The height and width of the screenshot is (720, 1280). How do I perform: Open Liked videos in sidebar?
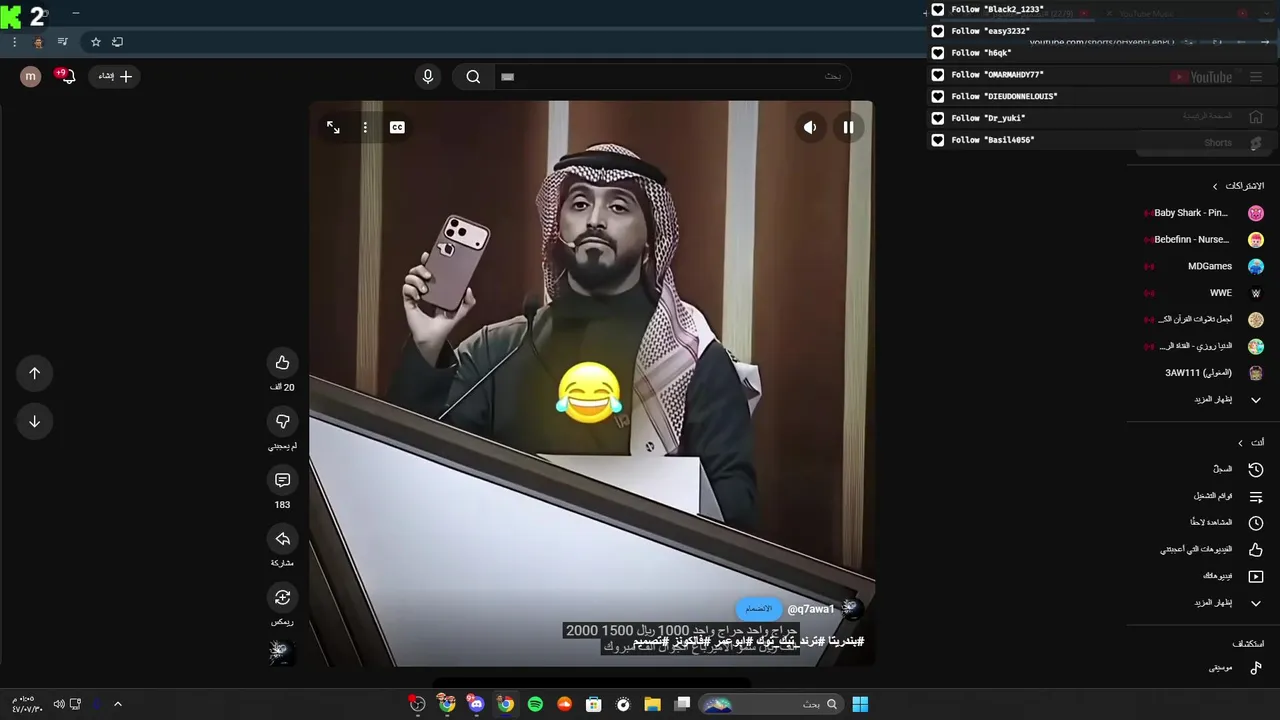click(1211, 549)
